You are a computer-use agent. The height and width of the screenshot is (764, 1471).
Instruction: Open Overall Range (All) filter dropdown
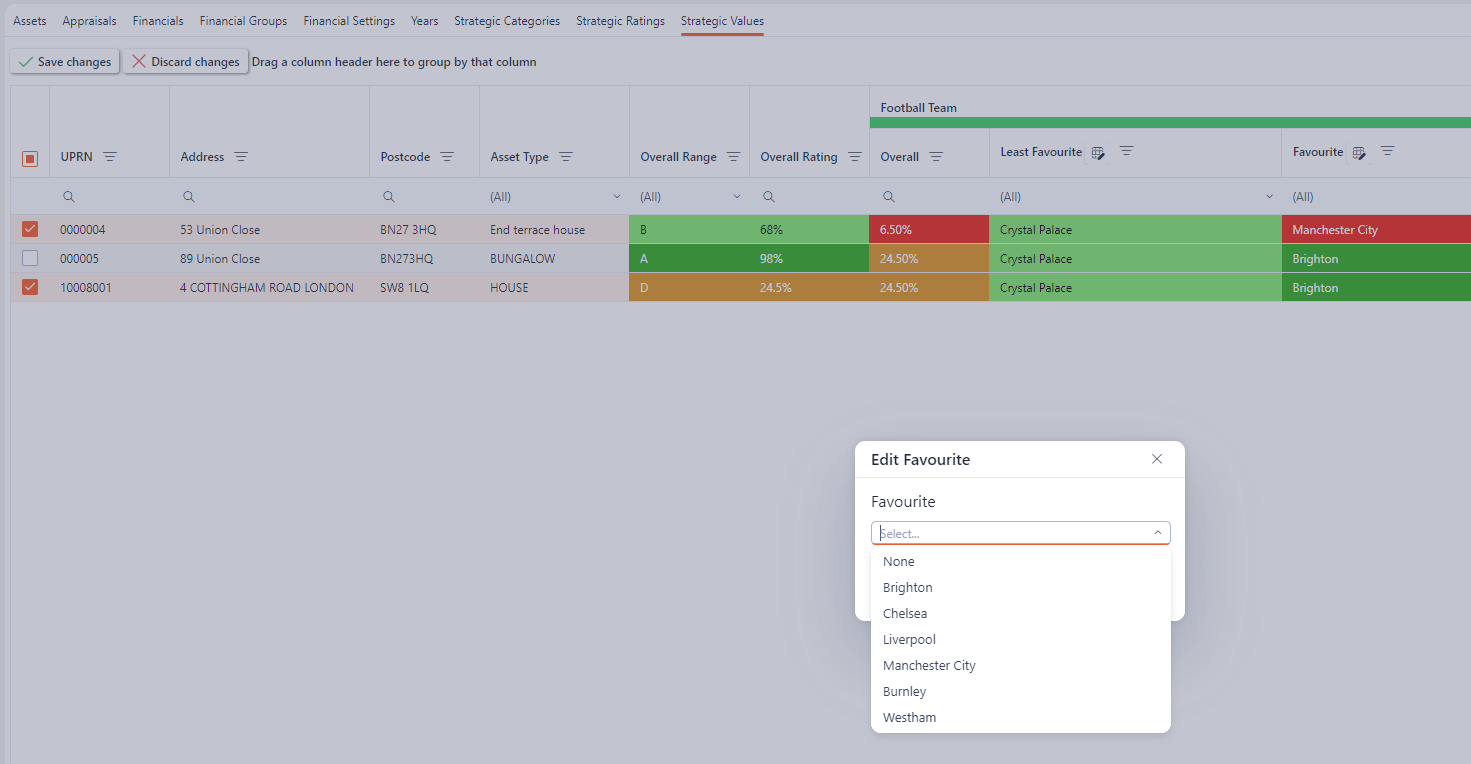(690, 197)
